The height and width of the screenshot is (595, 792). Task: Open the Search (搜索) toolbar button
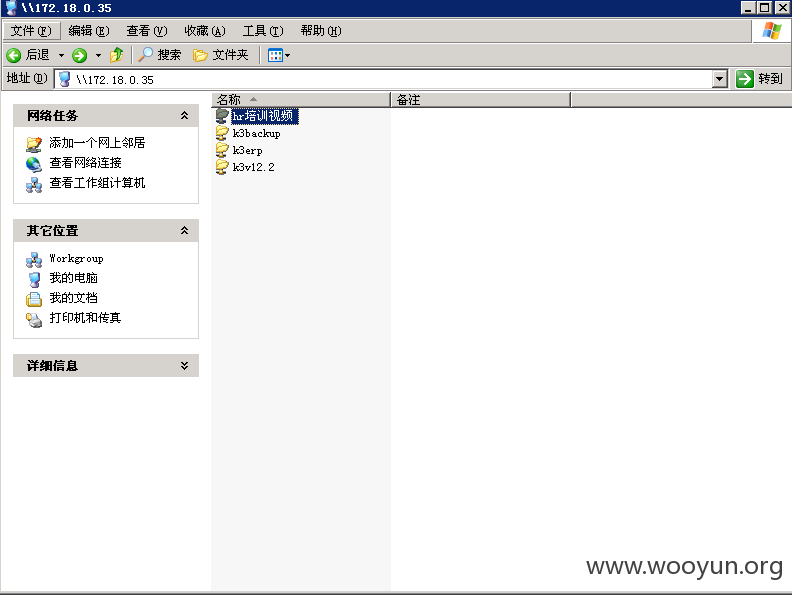(x=160, y=55)
